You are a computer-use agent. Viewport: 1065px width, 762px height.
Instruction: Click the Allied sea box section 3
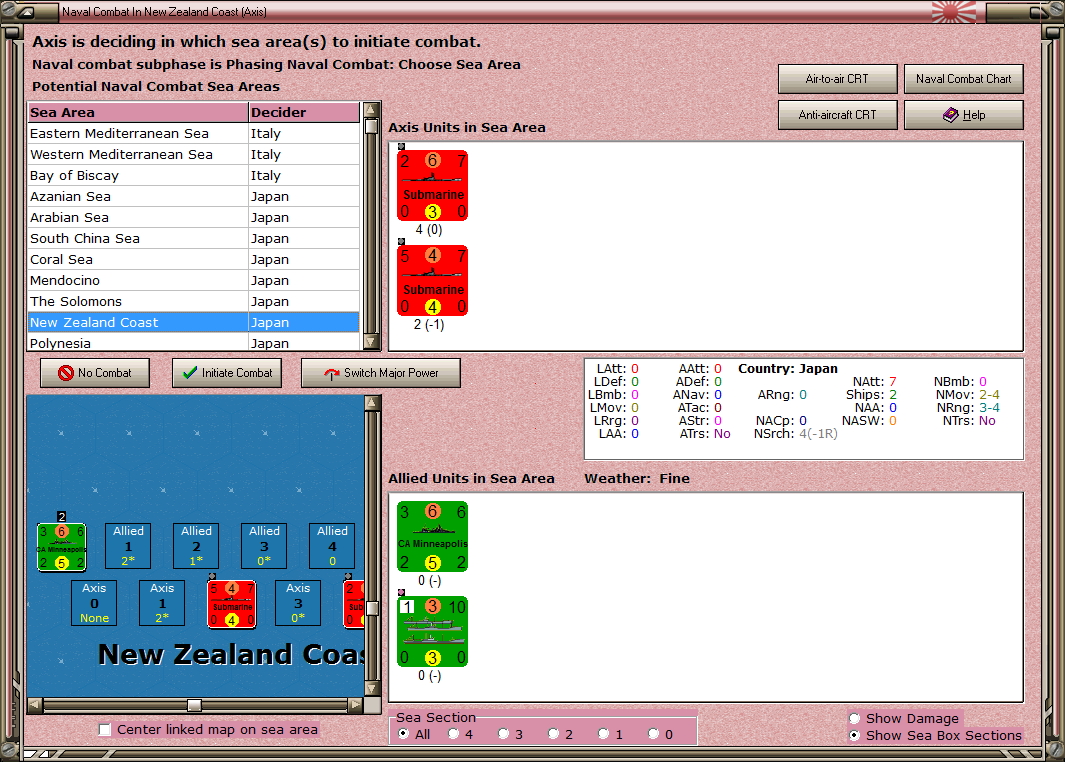[264, 545]
